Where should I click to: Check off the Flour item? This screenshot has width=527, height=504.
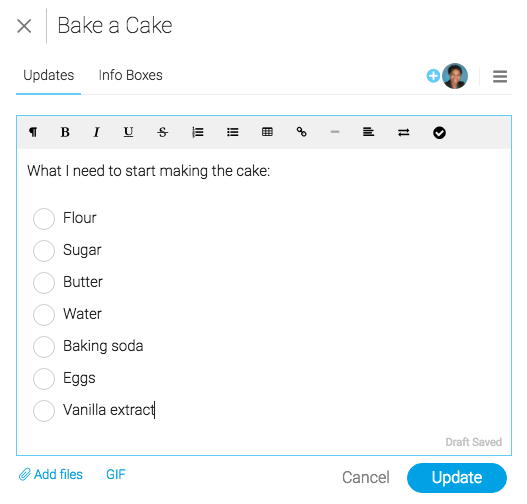[x=44, y=219]
